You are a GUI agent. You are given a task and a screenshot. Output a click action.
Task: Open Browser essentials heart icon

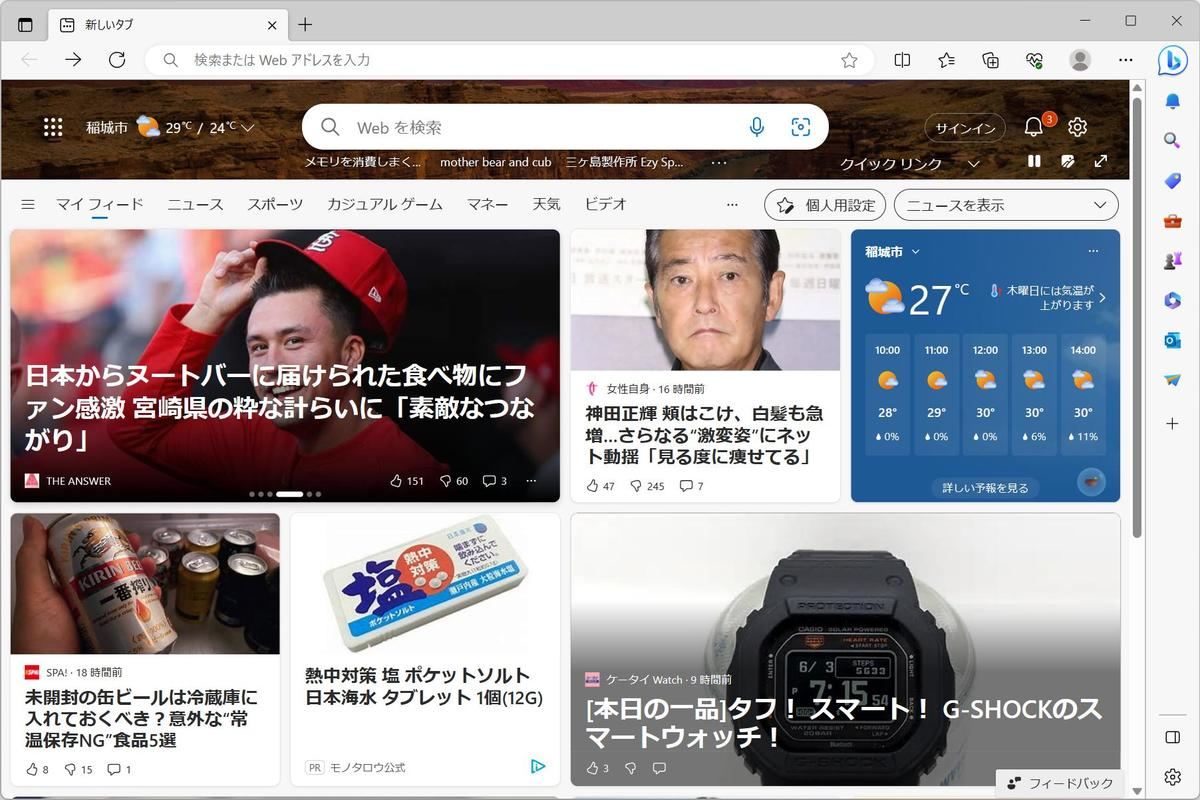[x=1035, y=60]
